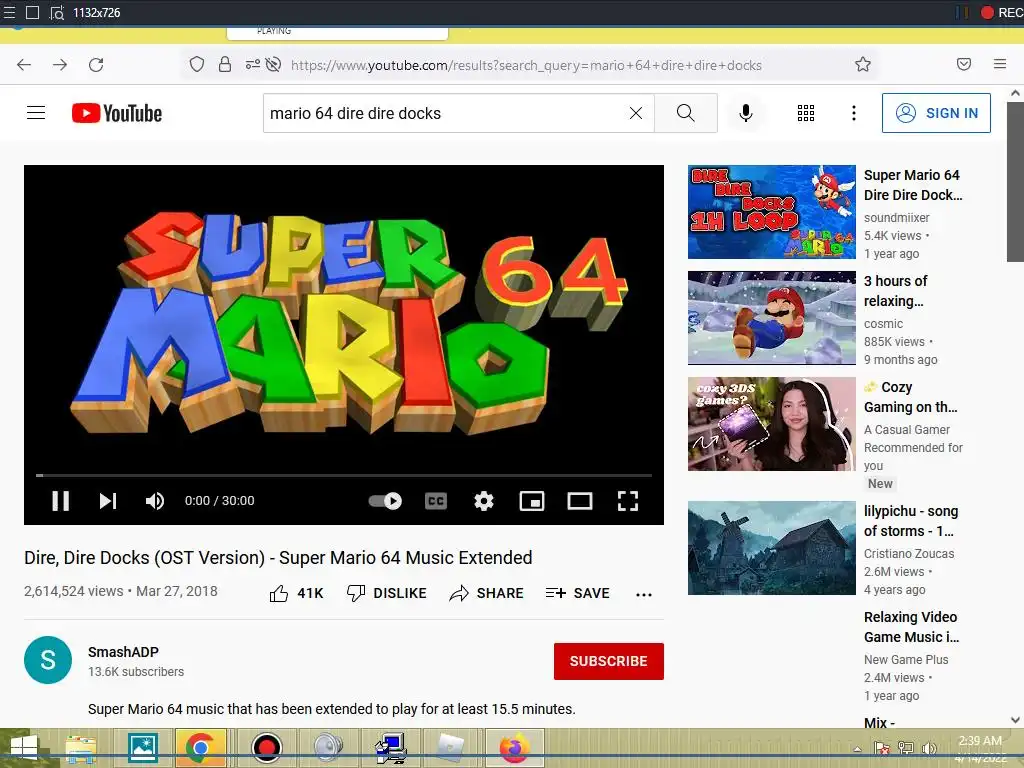Open YouTube settings three-dot menu
This screenshot has height=768, width=1024.
(854, 113)
